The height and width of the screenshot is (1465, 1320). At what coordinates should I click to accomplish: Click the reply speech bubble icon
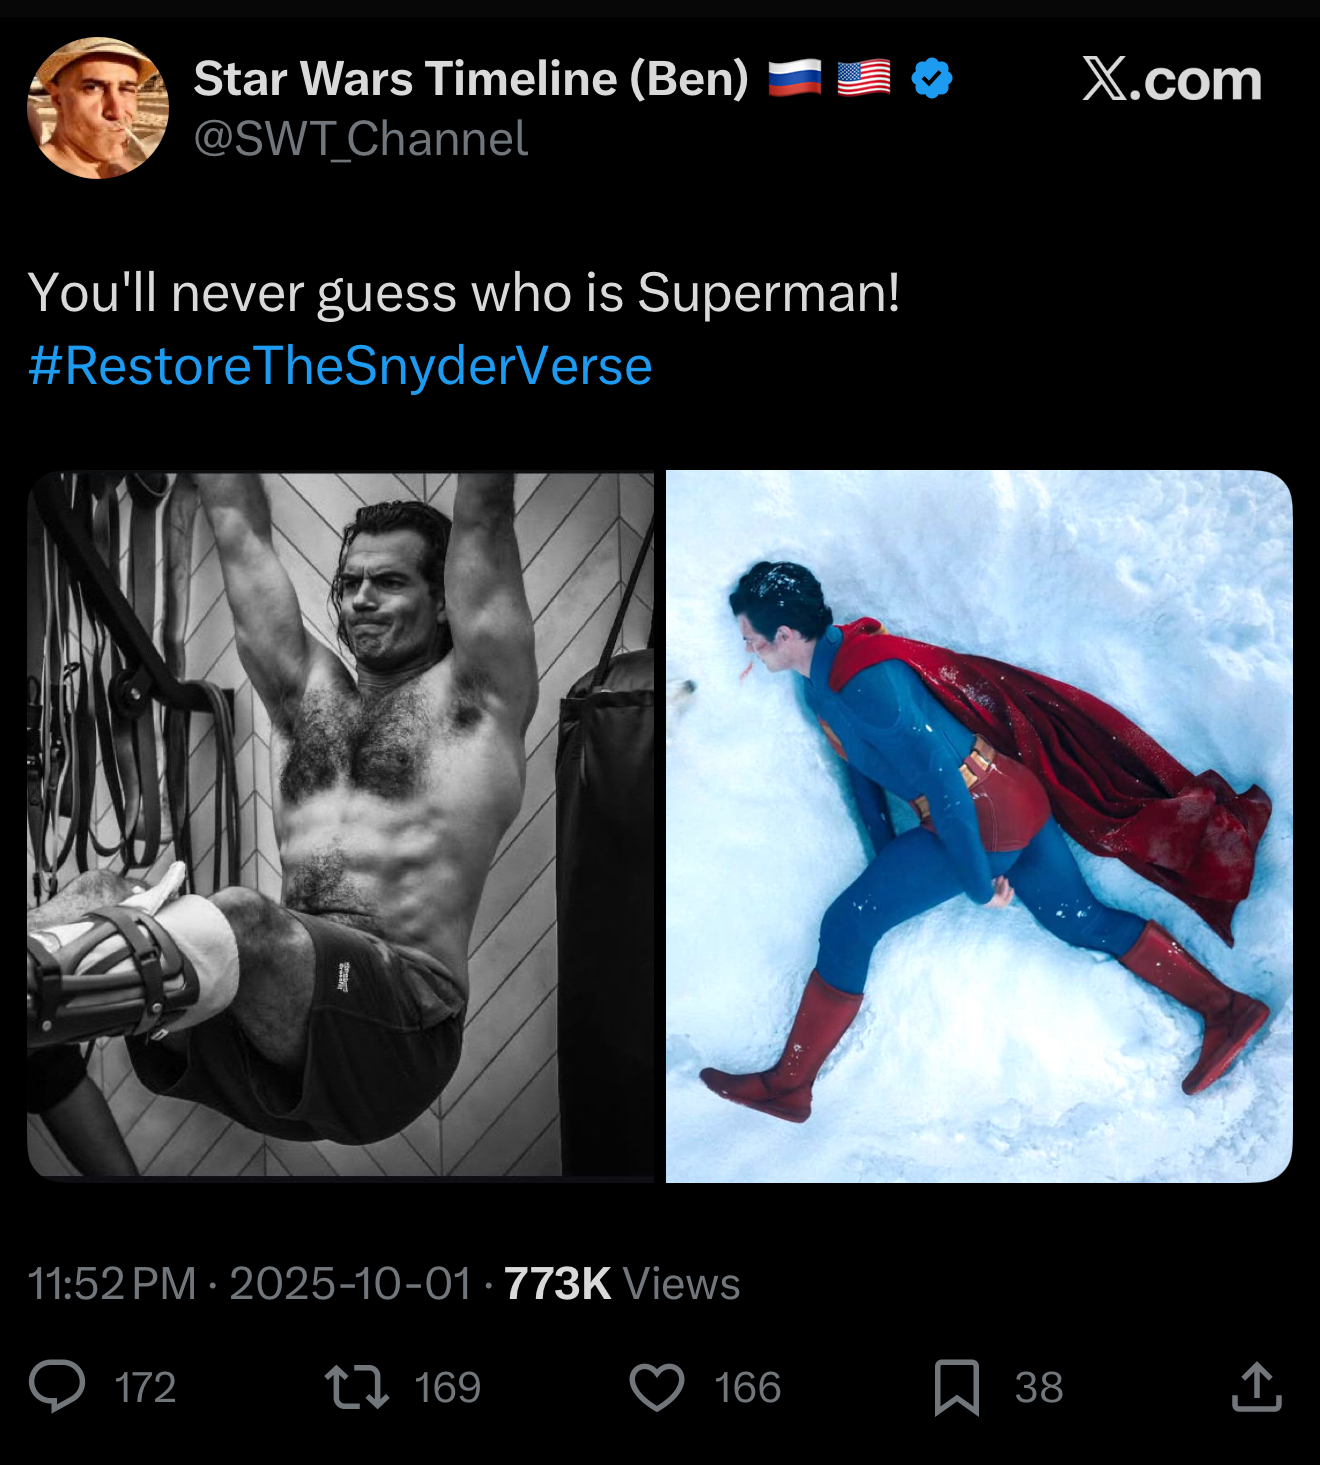click(x=57, y=1386)
